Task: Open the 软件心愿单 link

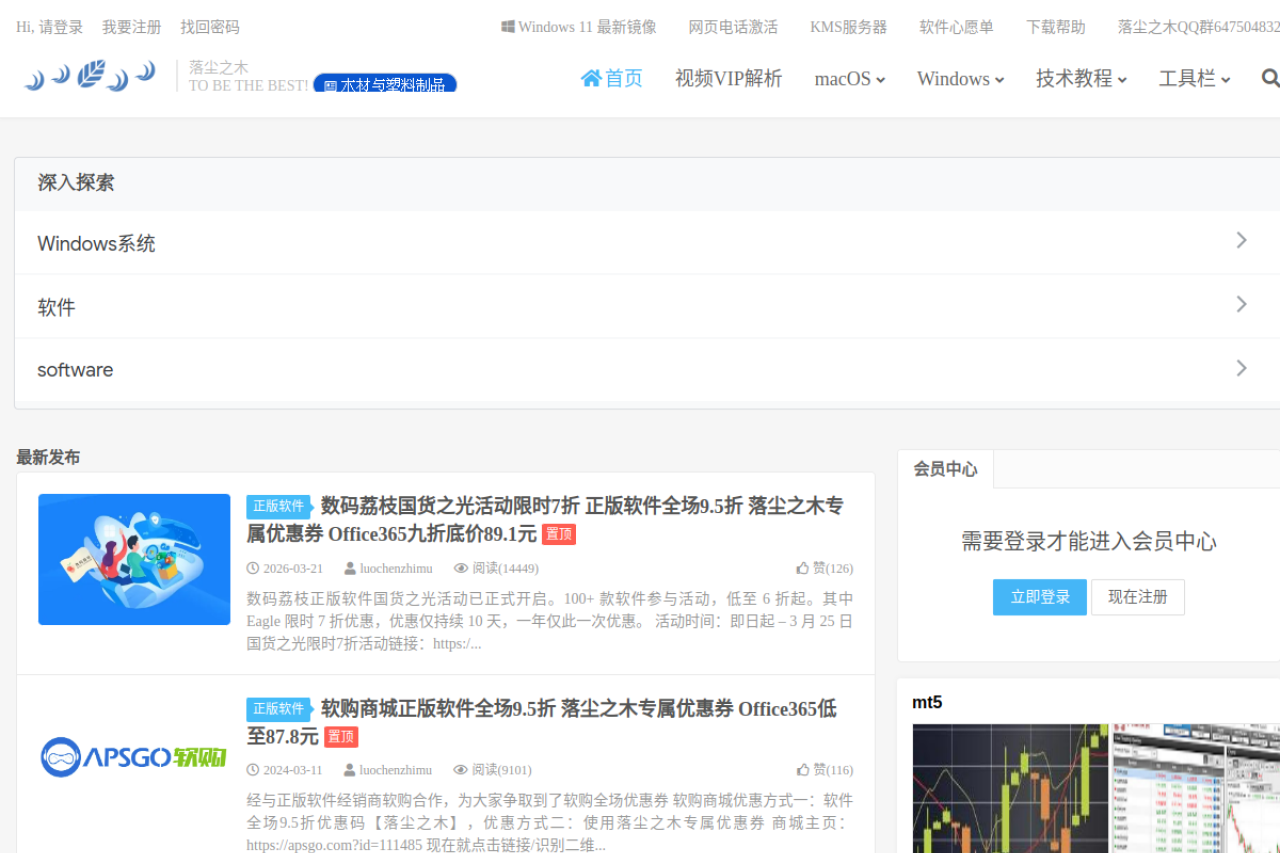Action: pyautogui.click(x=957, y=27)
